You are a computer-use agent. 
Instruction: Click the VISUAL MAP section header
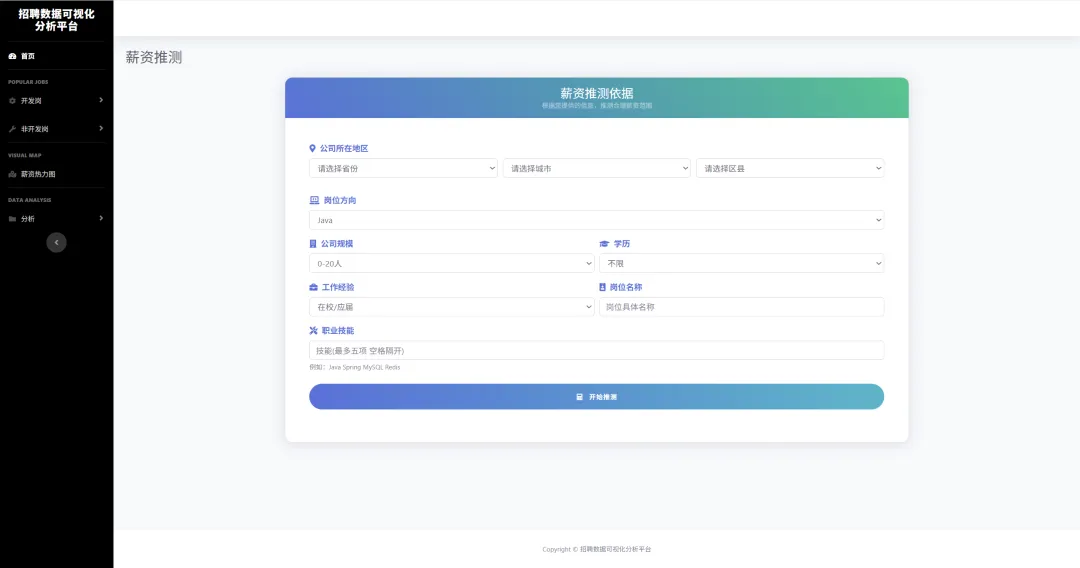tap(25, 156)
